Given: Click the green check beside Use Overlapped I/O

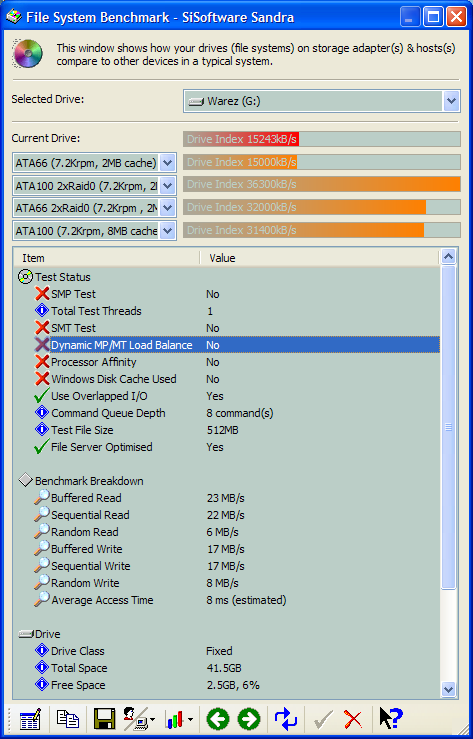Looking at the screenshot, I should (42, 395).
